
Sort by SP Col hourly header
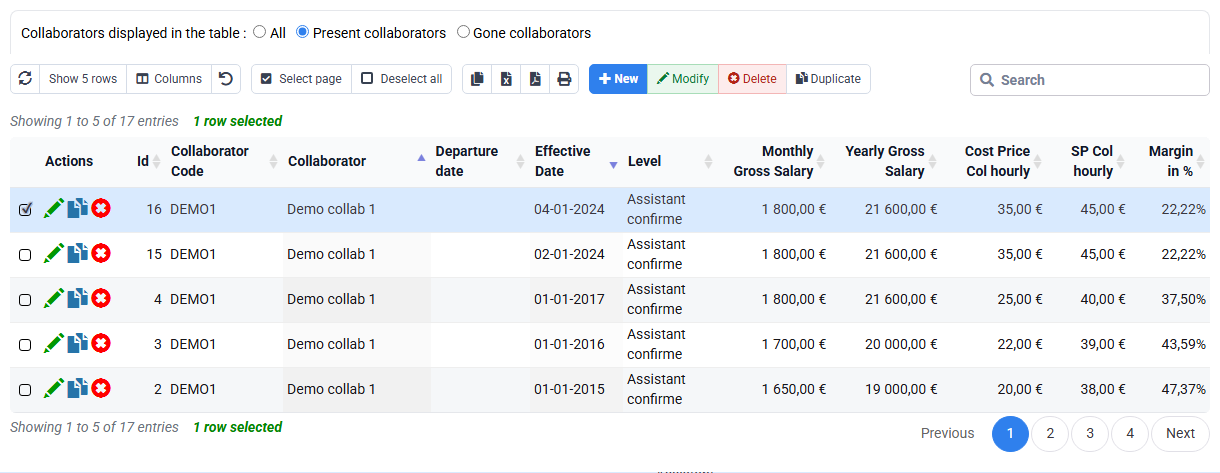pos(1089,161)
